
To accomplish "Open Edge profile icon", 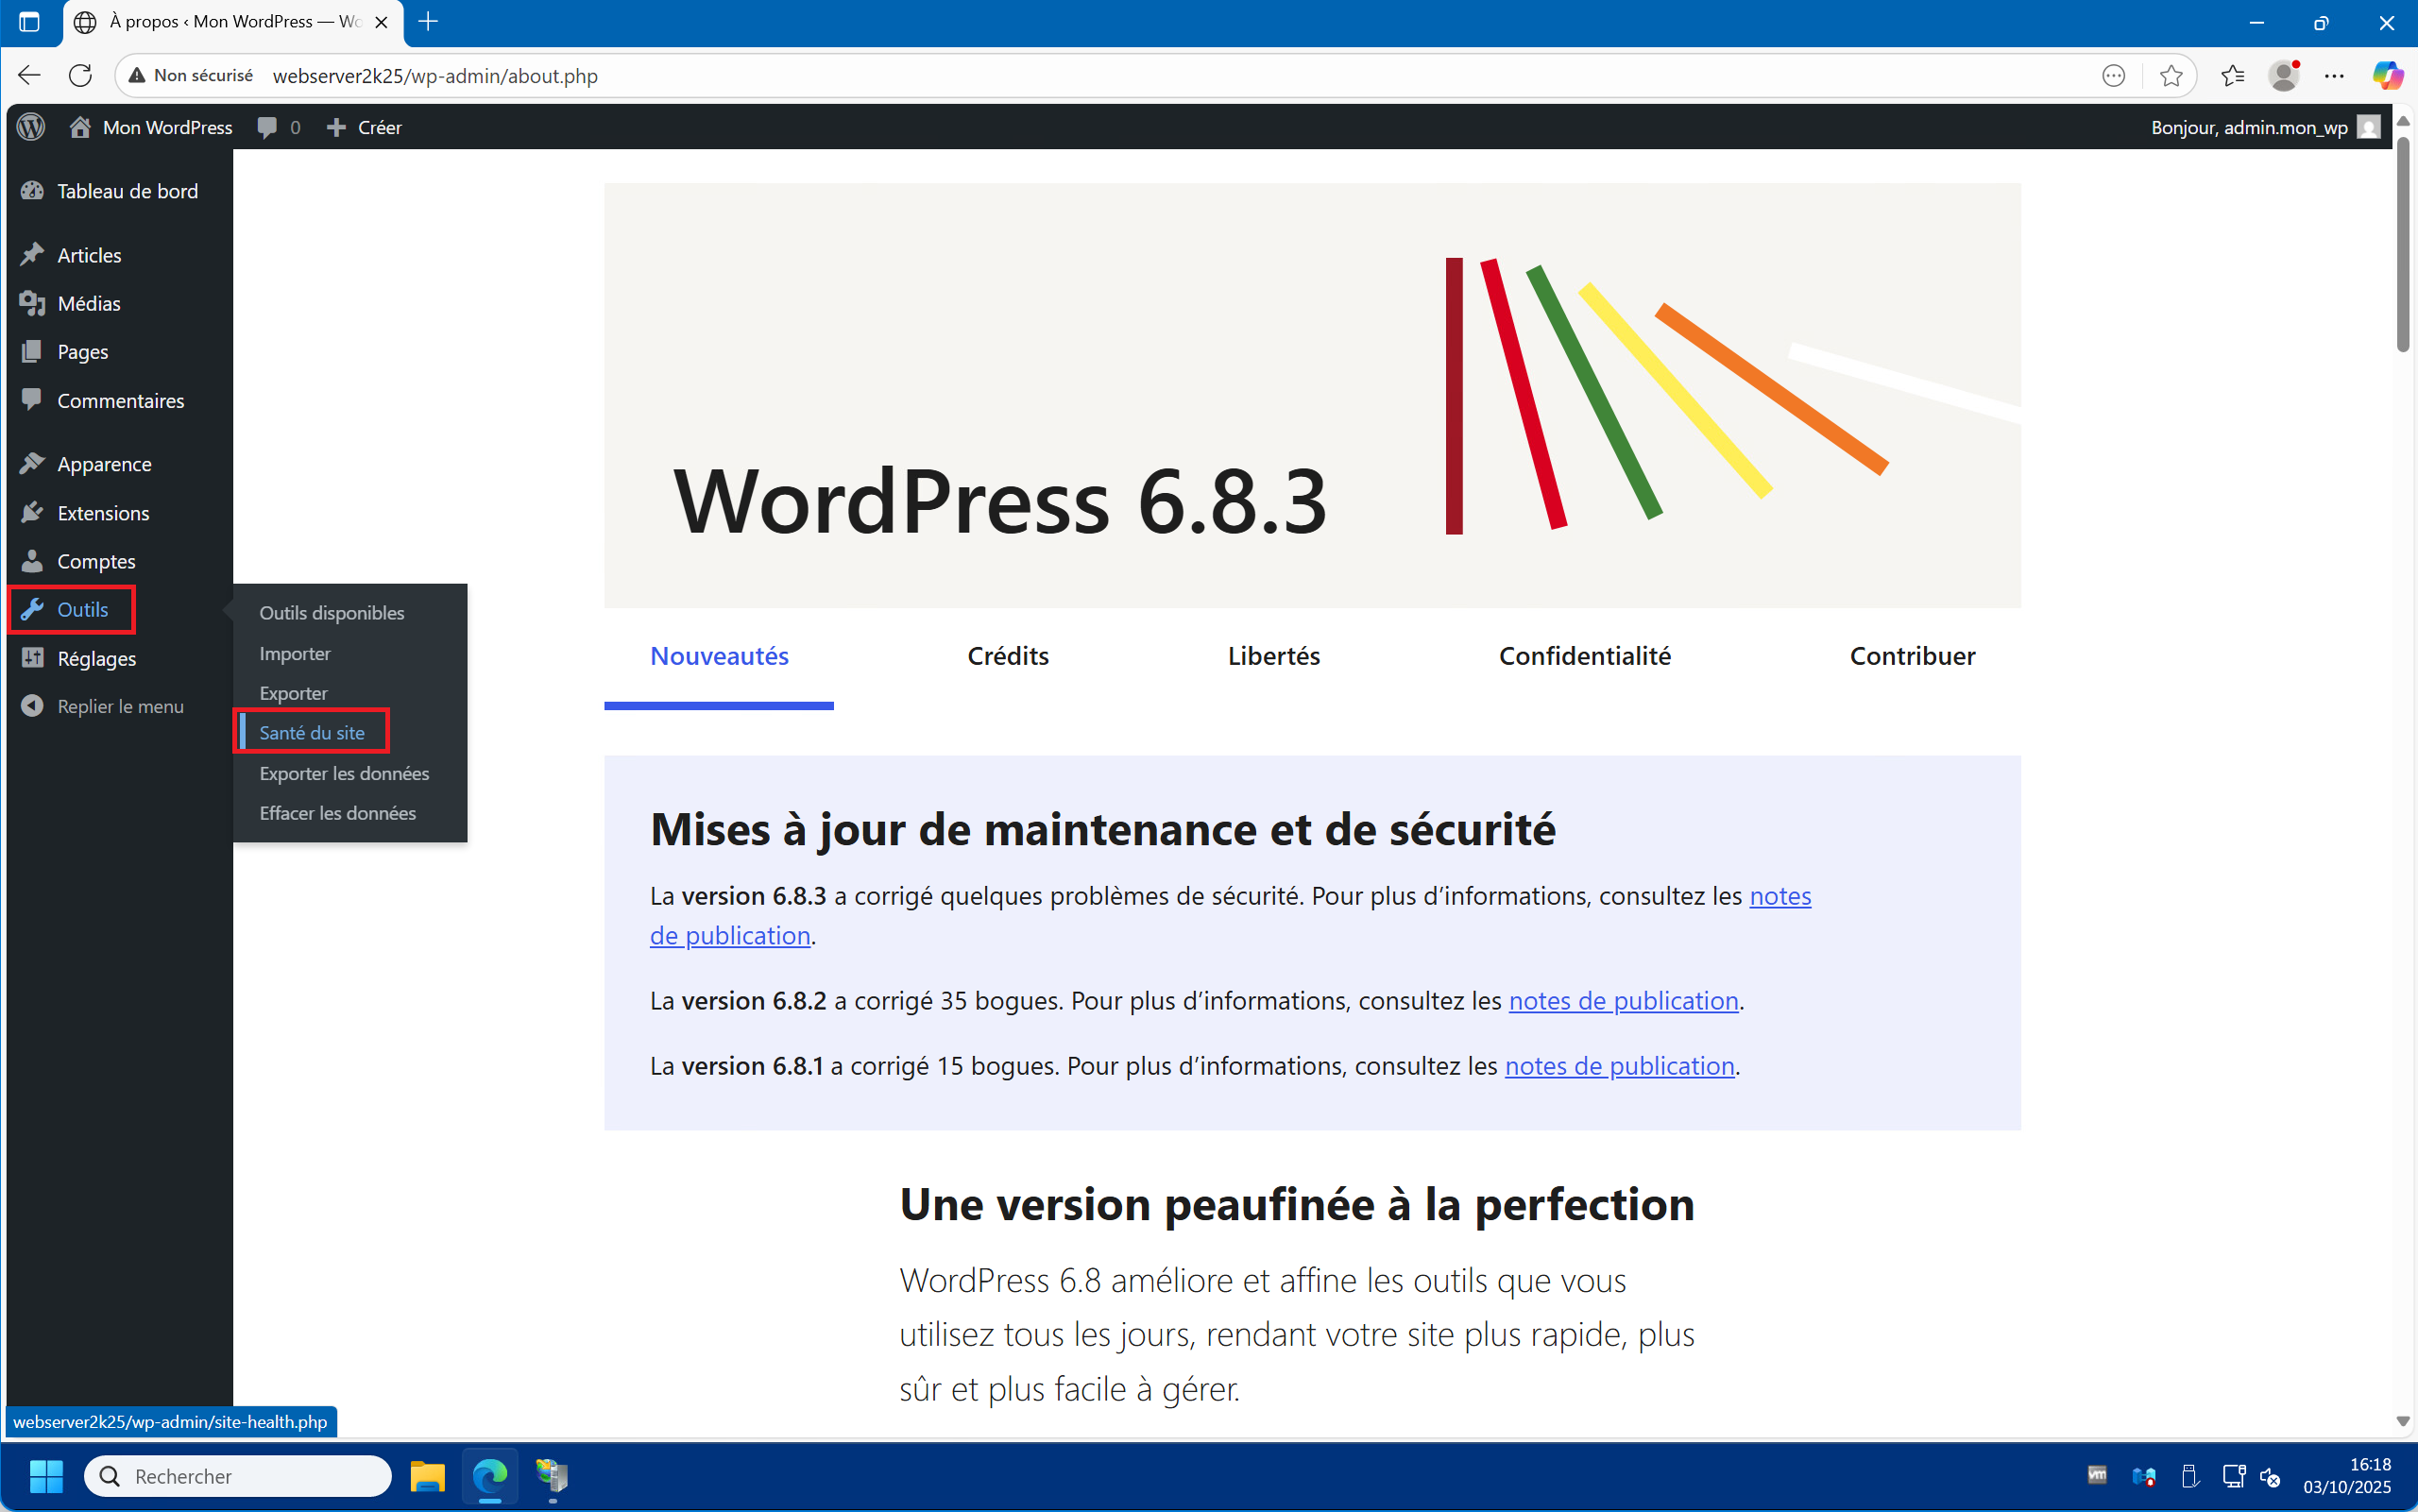I will 2283,76.
